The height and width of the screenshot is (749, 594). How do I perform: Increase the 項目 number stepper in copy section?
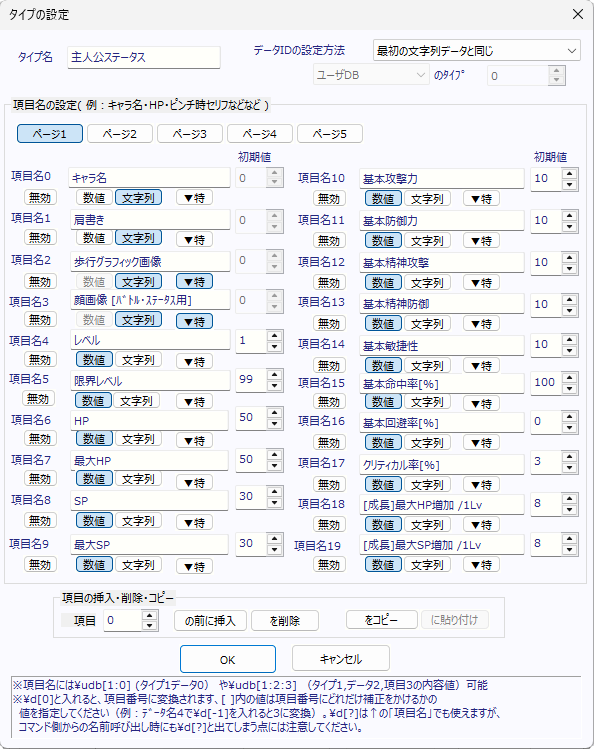click(x=149, y=616)
